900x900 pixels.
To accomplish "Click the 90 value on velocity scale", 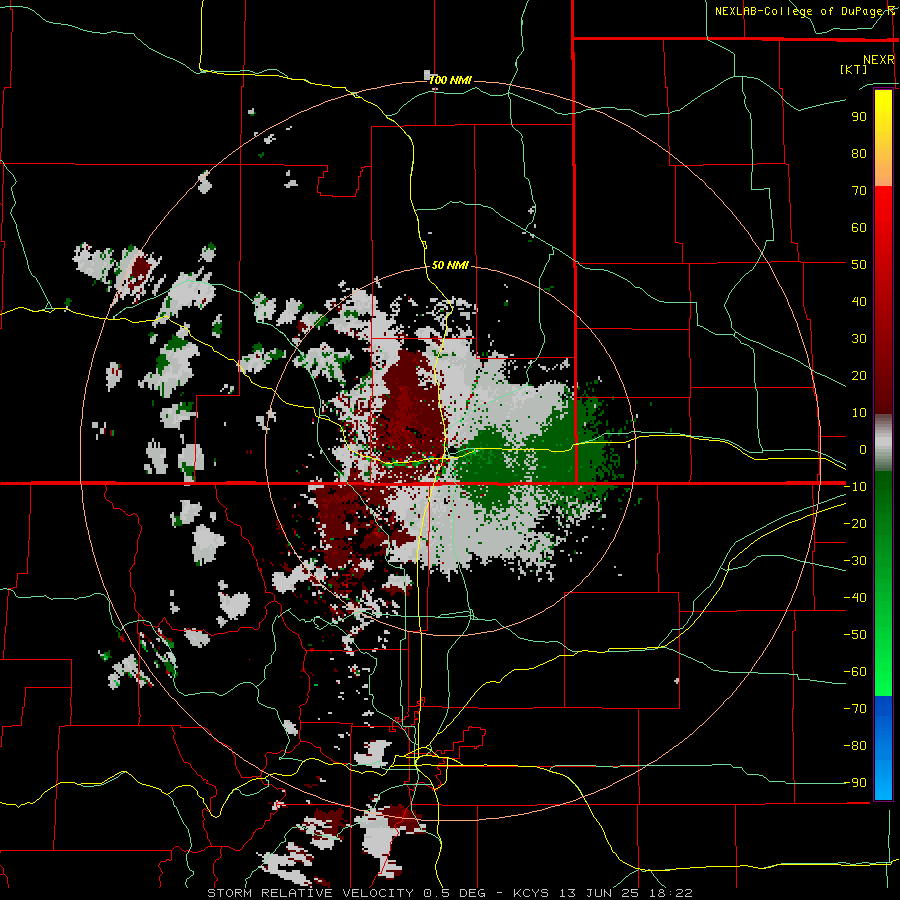I will point(859,117).
